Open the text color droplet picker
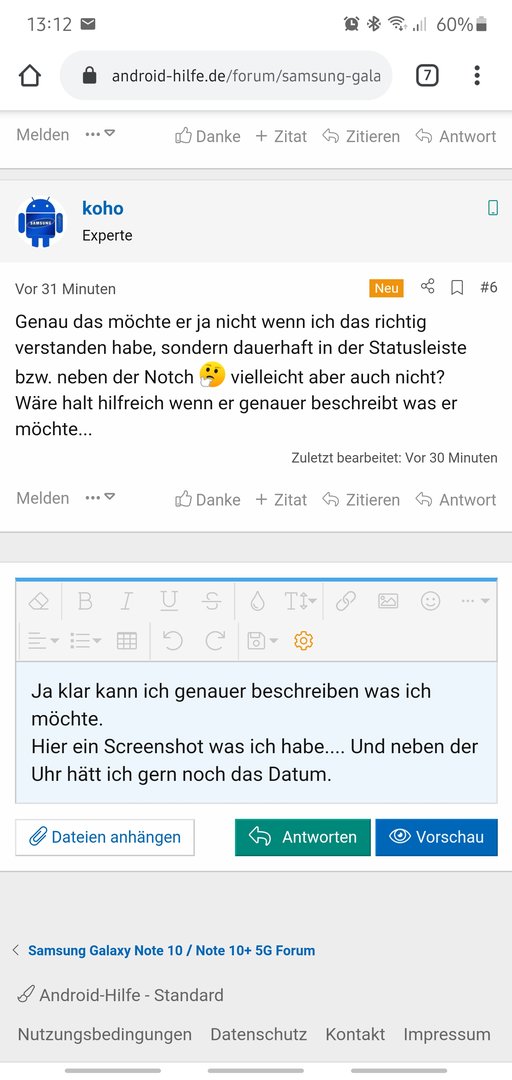This screenshot has width=512, height=1080. pyautogui.click(x=258, y=601)
